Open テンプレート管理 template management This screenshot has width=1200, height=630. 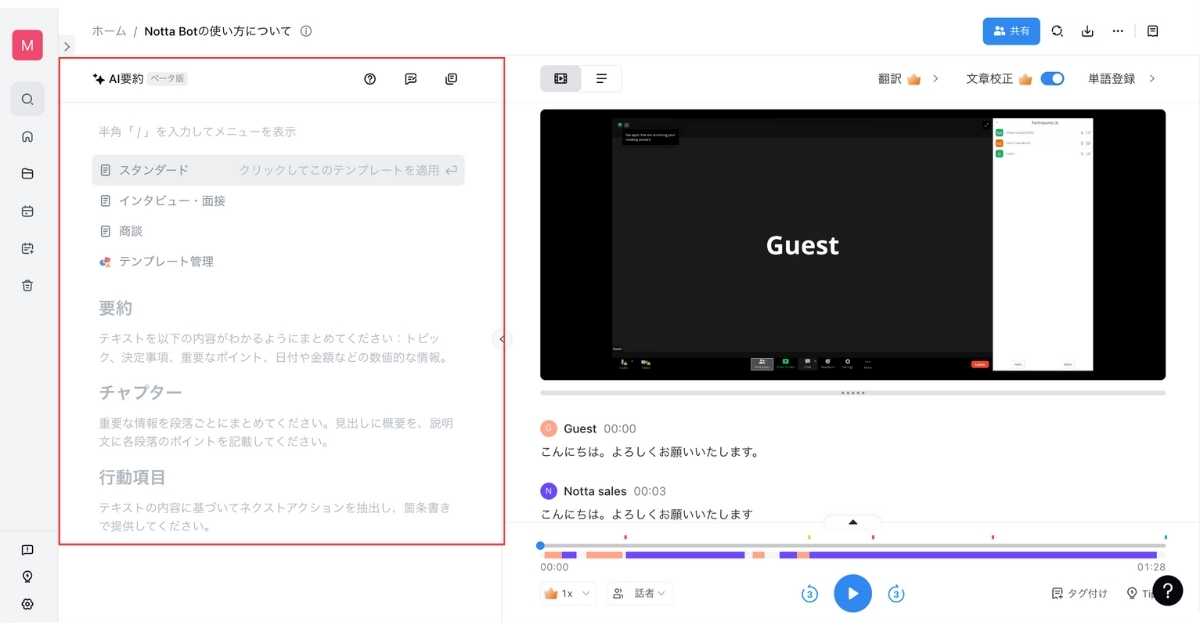tap(156, 262)
